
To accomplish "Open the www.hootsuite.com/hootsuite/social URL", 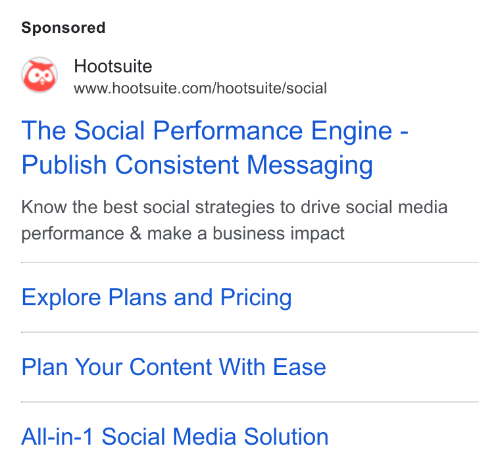I will point(200,88).
